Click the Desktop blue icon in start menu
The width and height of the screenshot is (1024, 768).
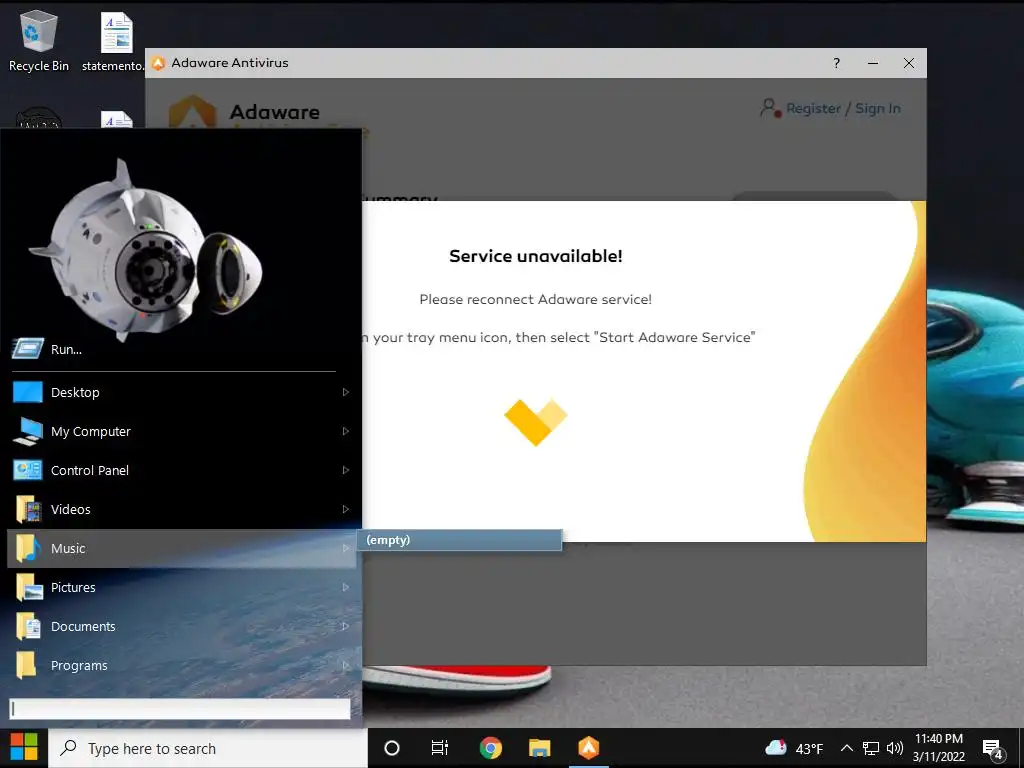pos(27,392)
